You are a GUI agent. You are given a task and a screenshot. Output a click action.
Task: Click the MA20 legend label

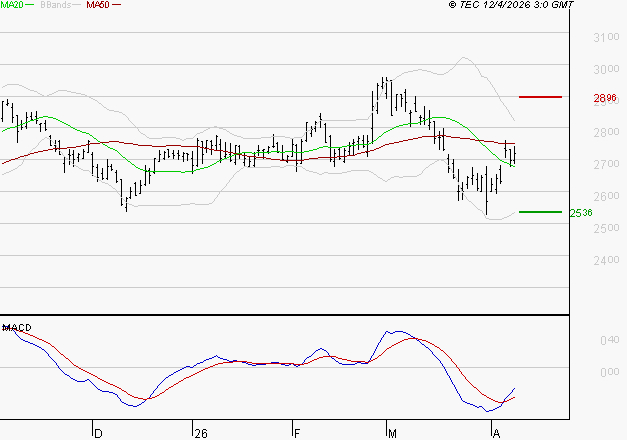[13, 6]
